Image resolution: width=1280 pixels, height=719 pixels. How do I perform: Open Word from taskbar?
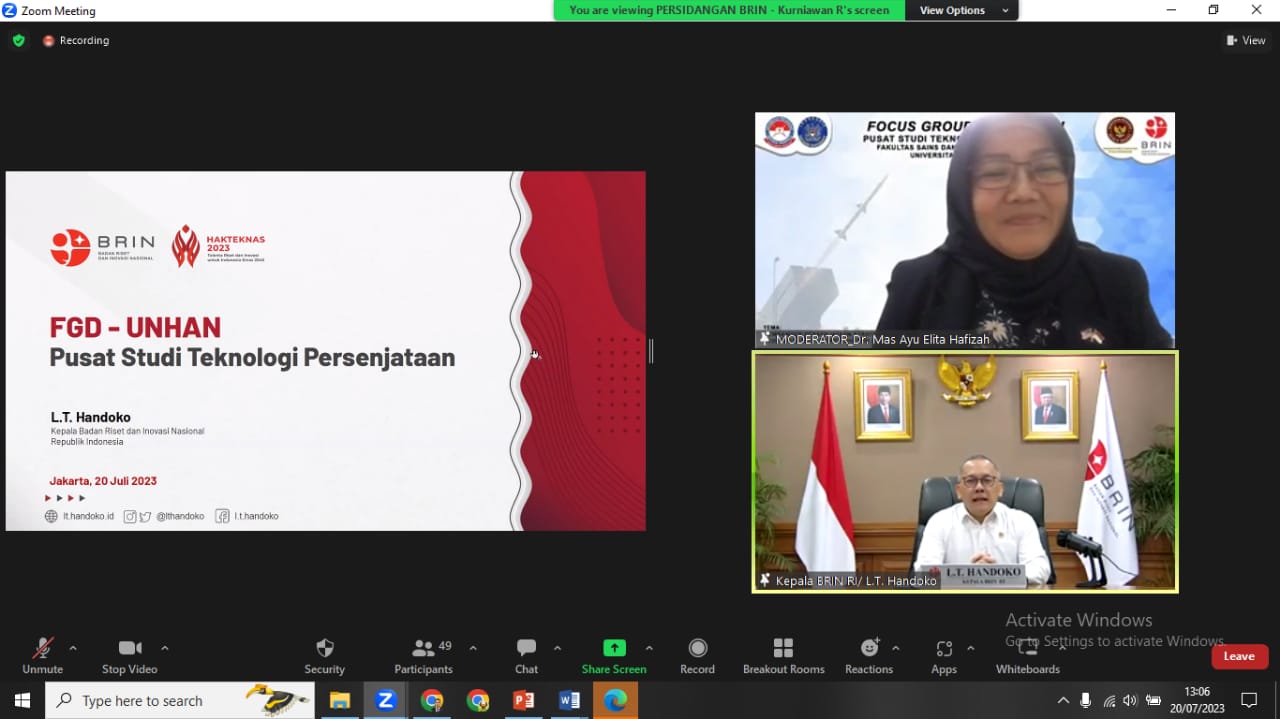click(x=569, y=700)
